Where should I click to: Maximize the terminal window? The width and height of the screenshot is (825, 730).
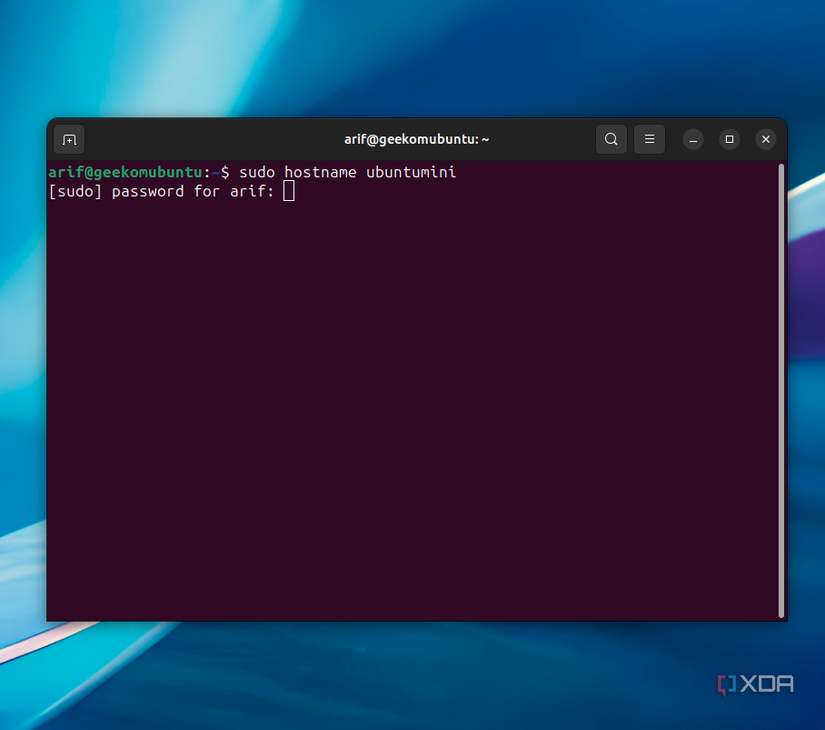coord(728,139)
